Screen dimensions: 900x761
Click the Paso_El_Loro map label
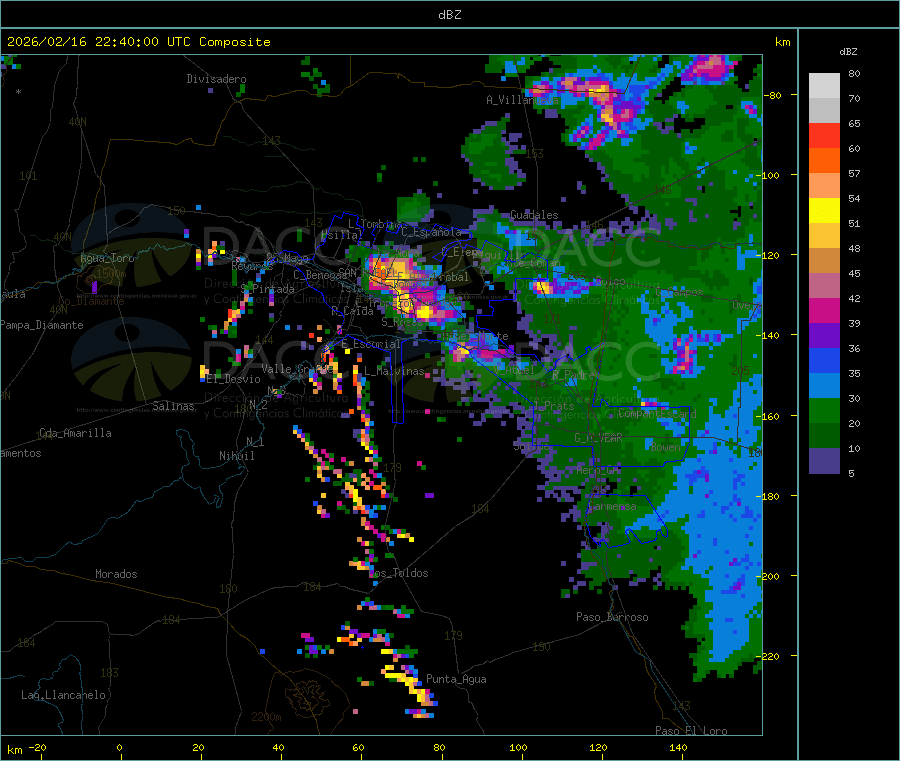(691, 731)
